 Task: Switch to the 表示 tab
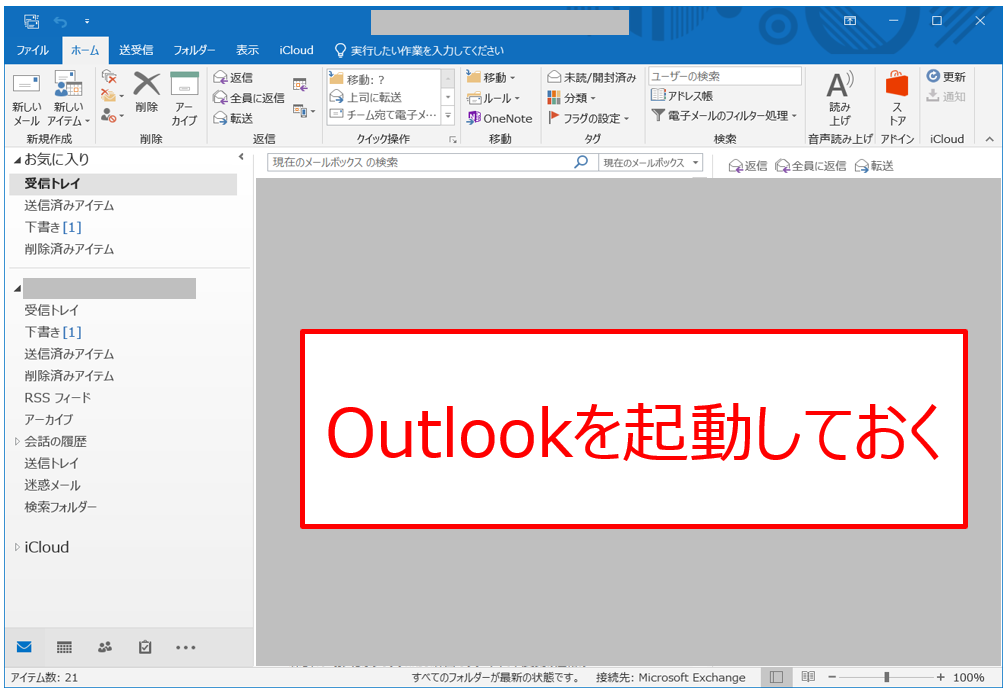tap(248, 50)
